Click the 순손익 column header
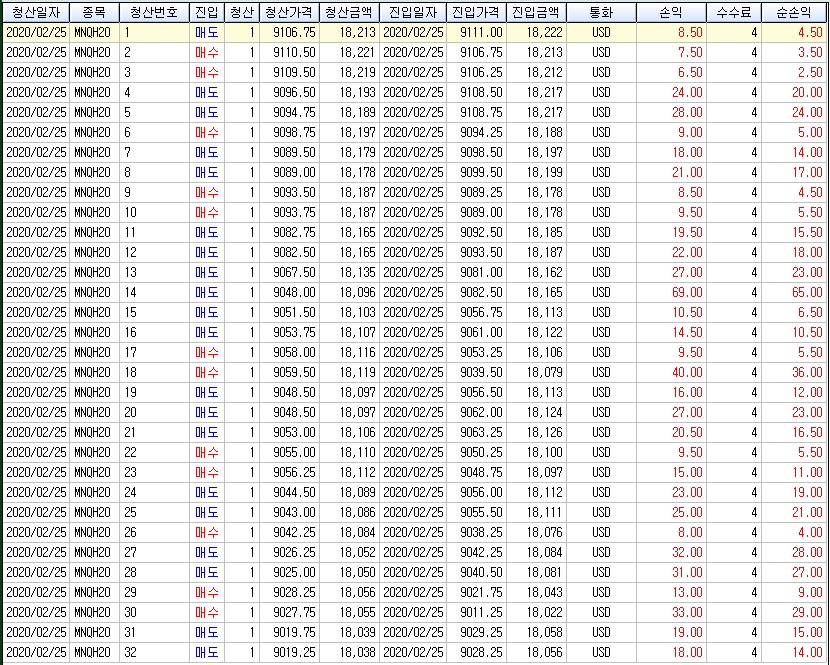The height and width of the screenshot is (665, 830). (794, 12)
